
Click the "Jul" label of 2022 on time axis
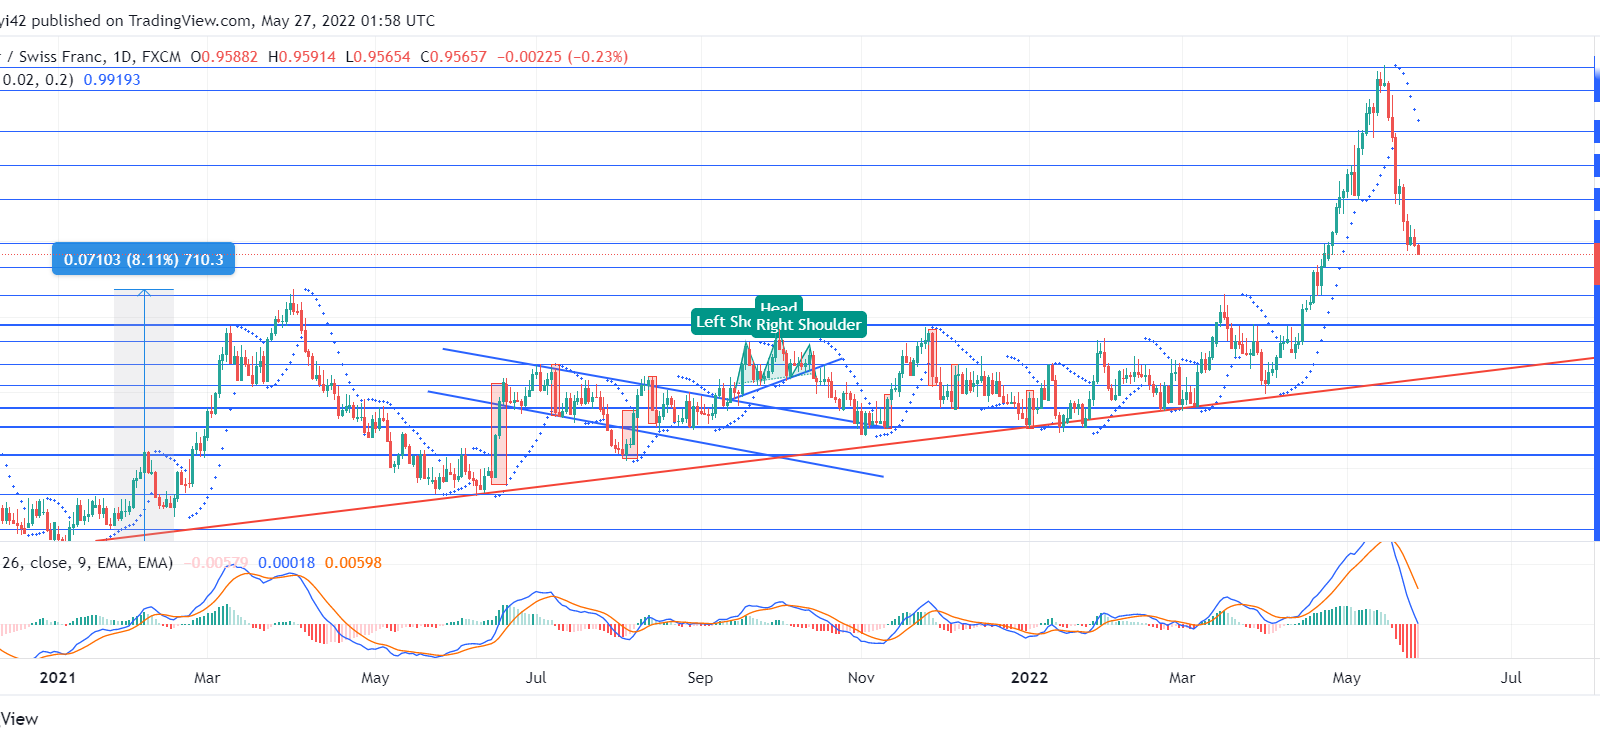point(1511,678)
